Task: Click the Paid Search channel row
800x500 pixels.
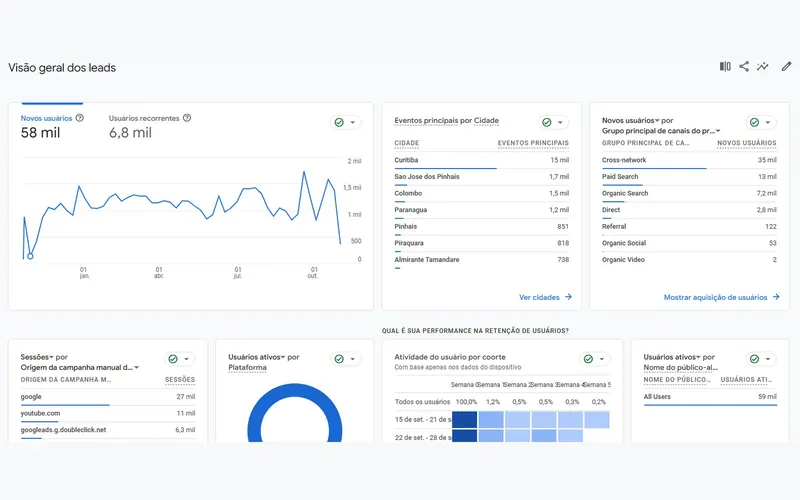Action: pyautogui.click(x=689, y=177)
